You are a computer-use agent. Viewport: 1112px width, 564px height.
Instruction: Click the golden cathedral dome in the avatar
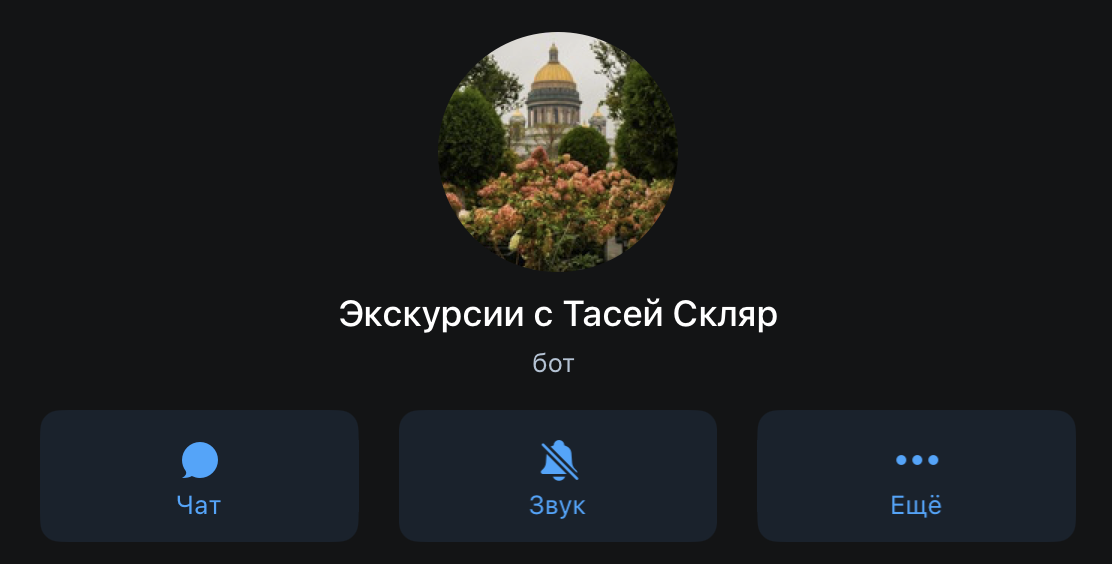pos(553,72)
